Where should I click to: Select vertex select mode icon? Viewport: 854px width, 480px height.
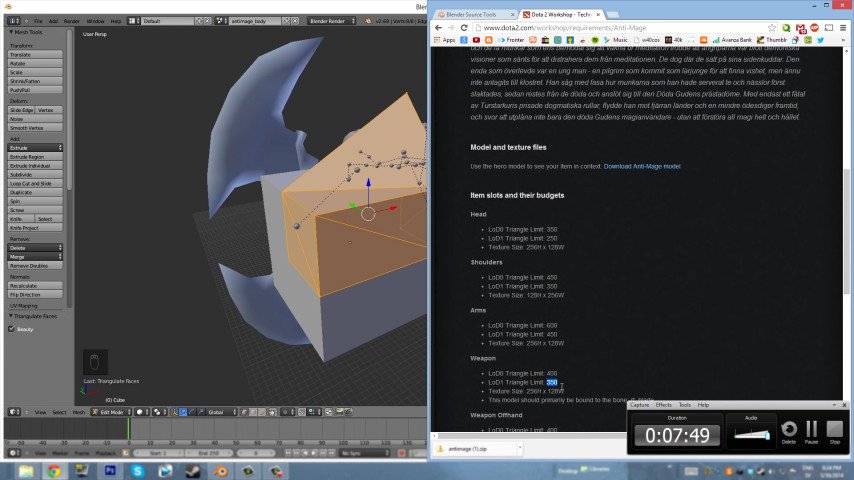(x=244, y=412)
